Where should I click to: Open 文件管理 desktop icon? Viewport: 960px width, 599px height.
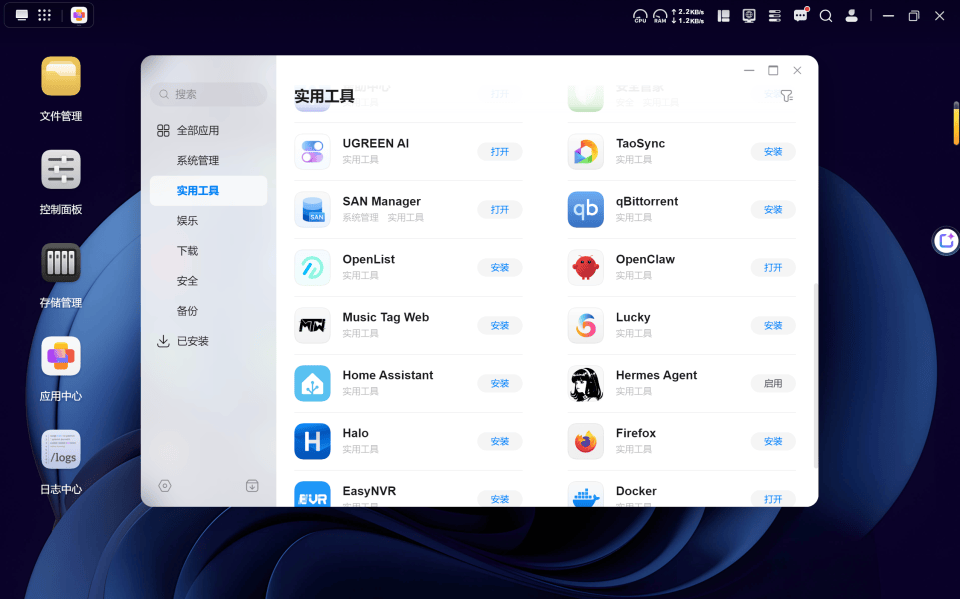[x=61, y=76]
